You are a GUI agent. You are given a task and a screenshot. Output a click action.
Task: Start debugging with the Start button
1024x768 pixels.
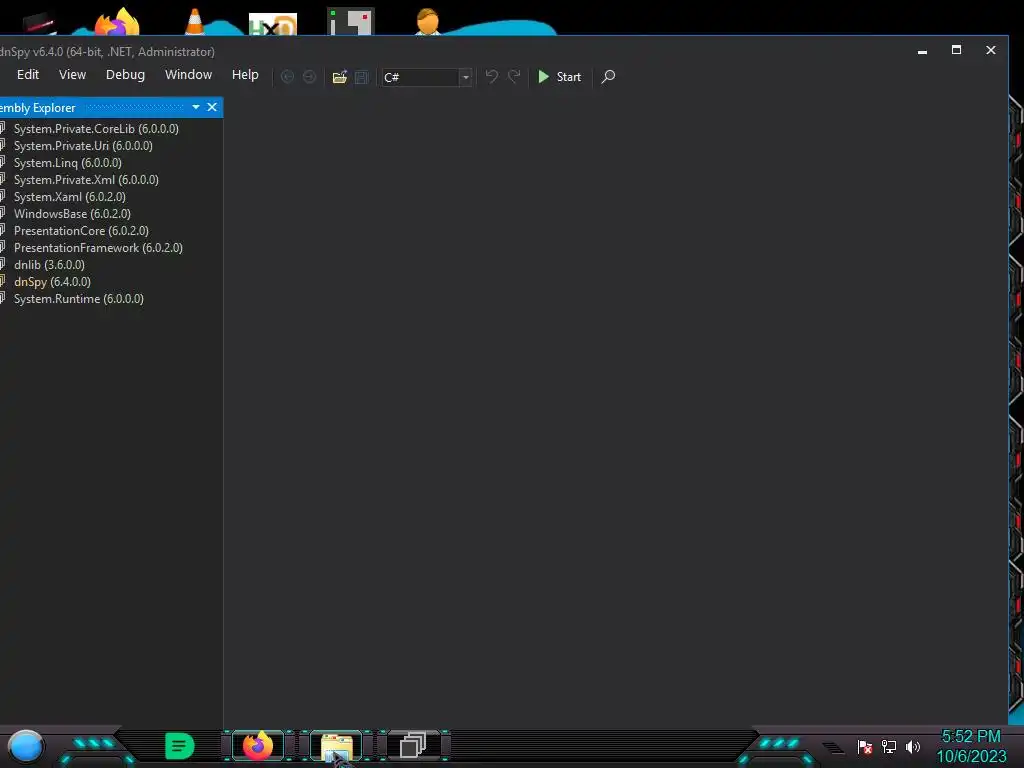coord(560,77)
